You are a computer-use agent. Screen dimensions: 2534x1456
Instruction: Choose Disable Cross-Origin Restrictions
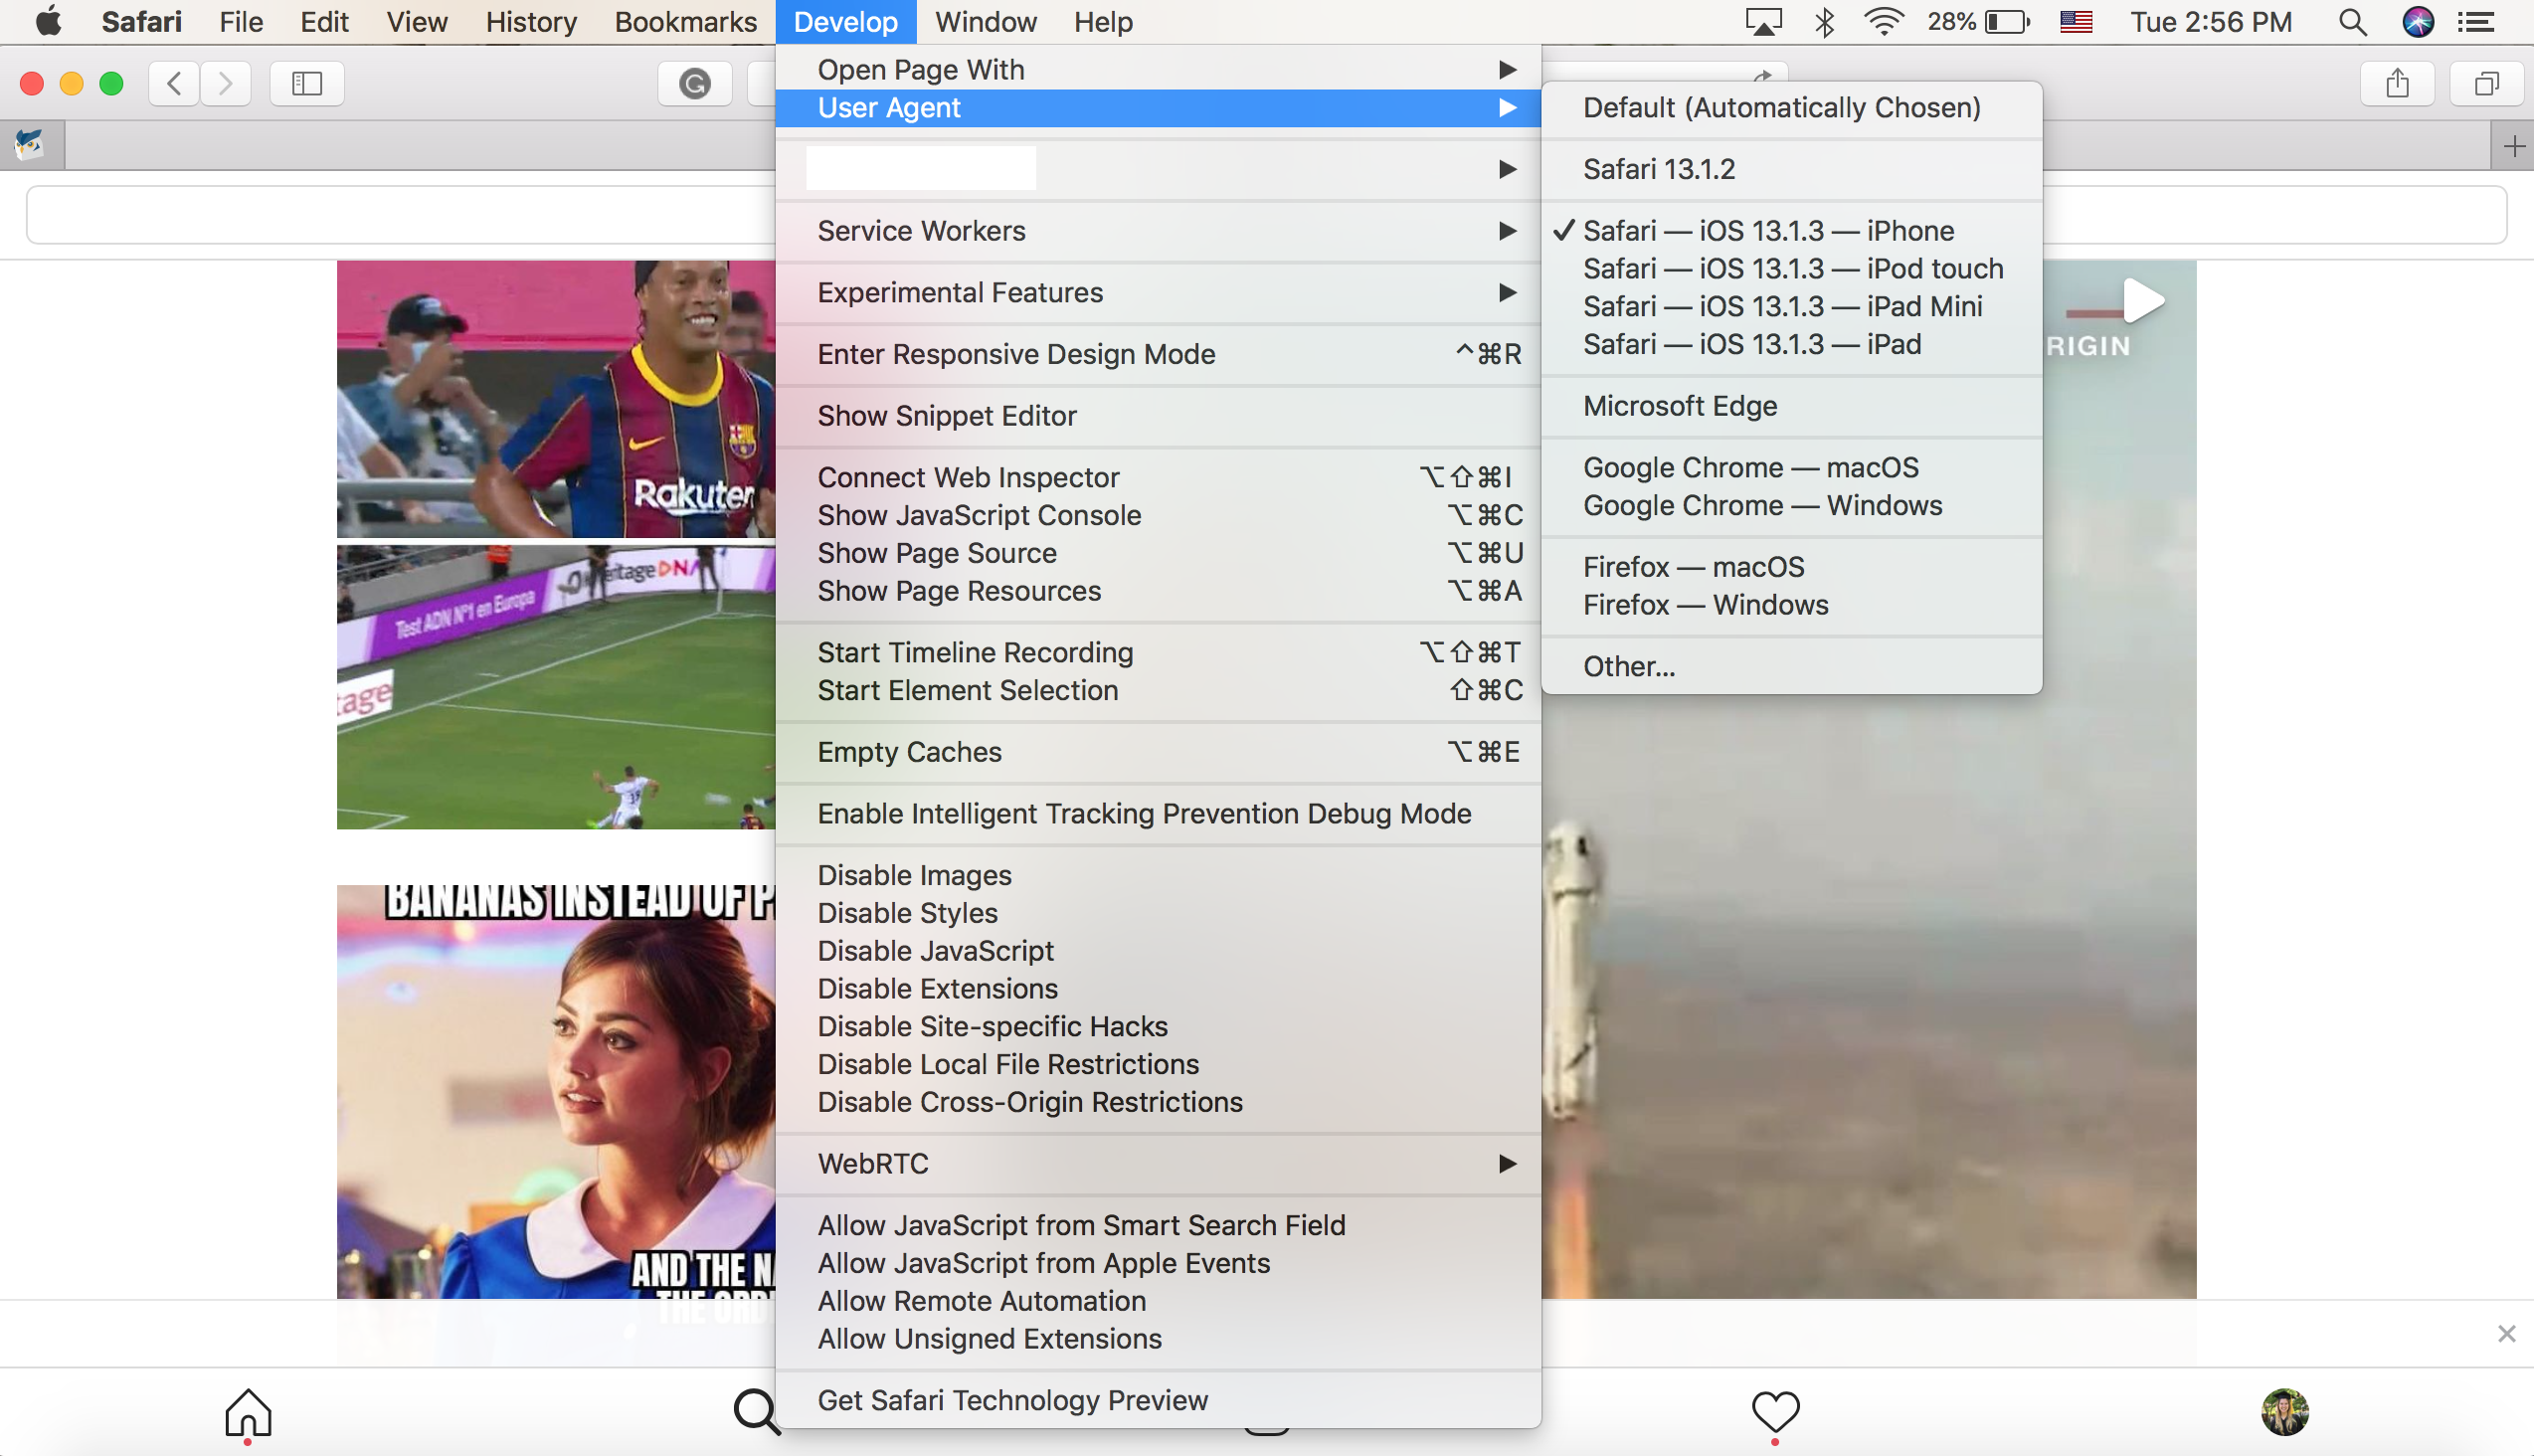[1157, 1103]
